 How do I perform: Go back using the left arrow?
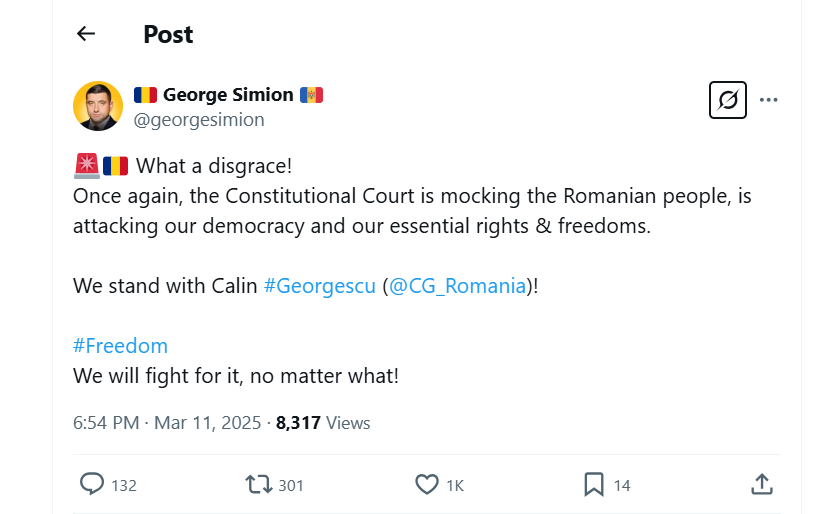[86, 34]
